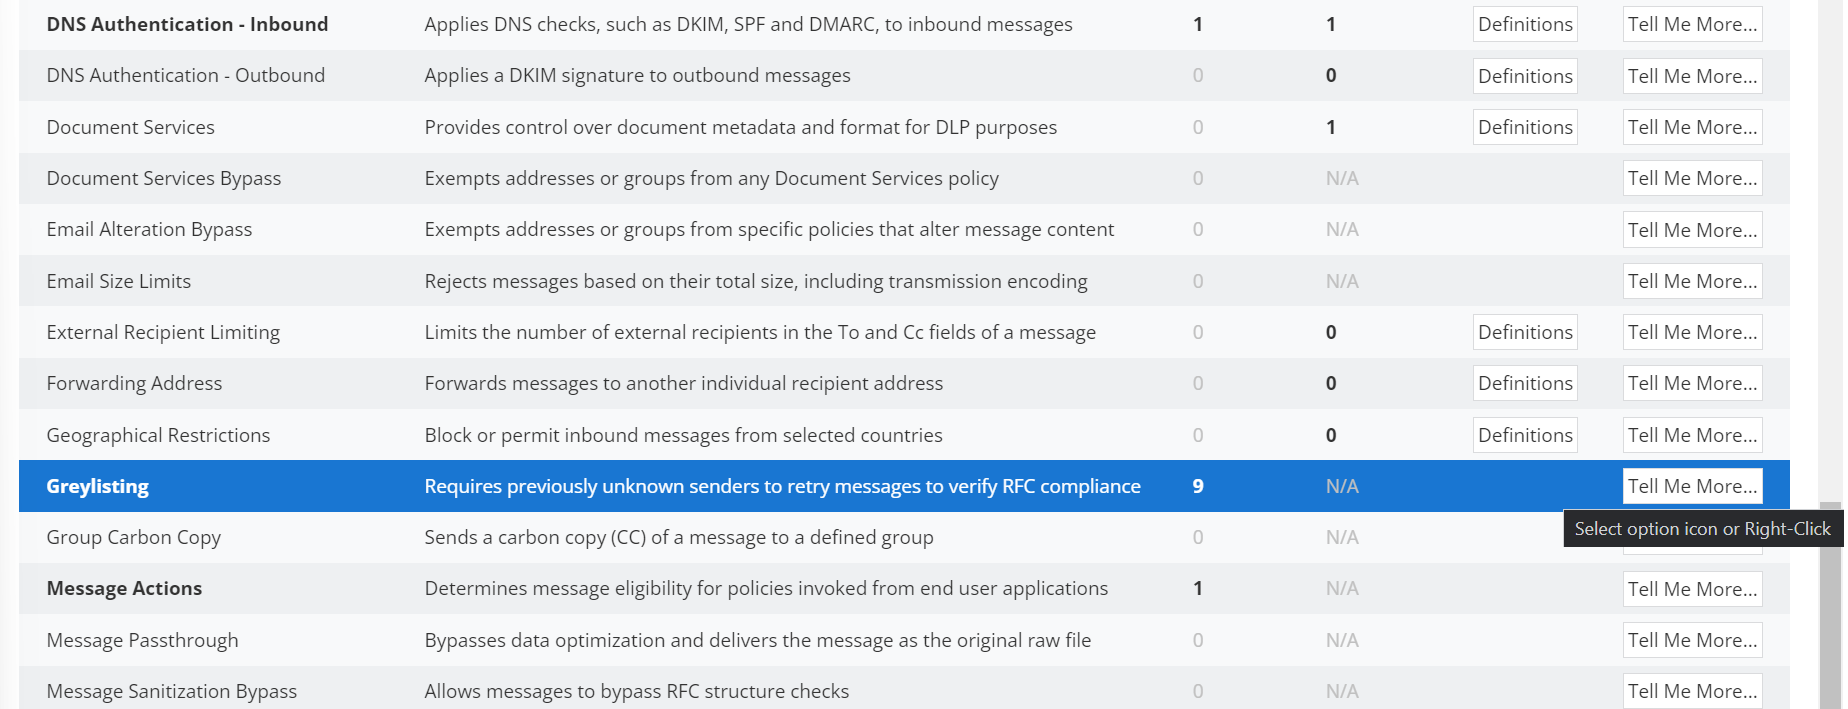Viewport: 1848px width, 709px height.
Task: Open Definitions for DNS Authentication - Inbound
Action: [x=1524, y=24]
